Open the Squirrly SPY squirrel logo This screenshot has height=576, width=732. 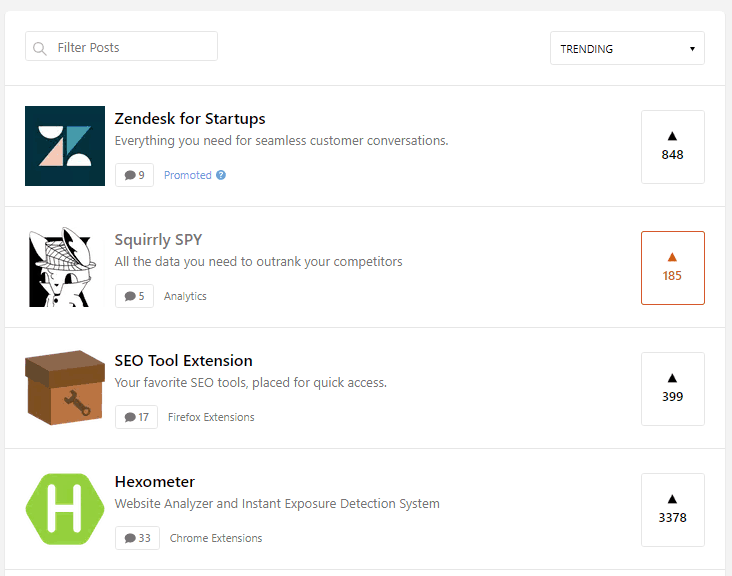coord(65,267)
